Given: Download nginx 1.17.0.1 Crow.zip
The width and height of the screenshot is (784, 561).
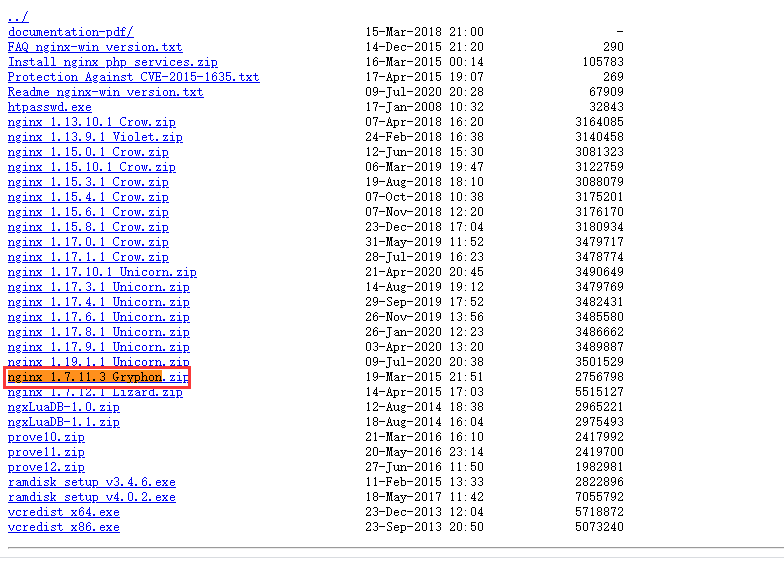Looking at the screenshot, I should [88, 242].
